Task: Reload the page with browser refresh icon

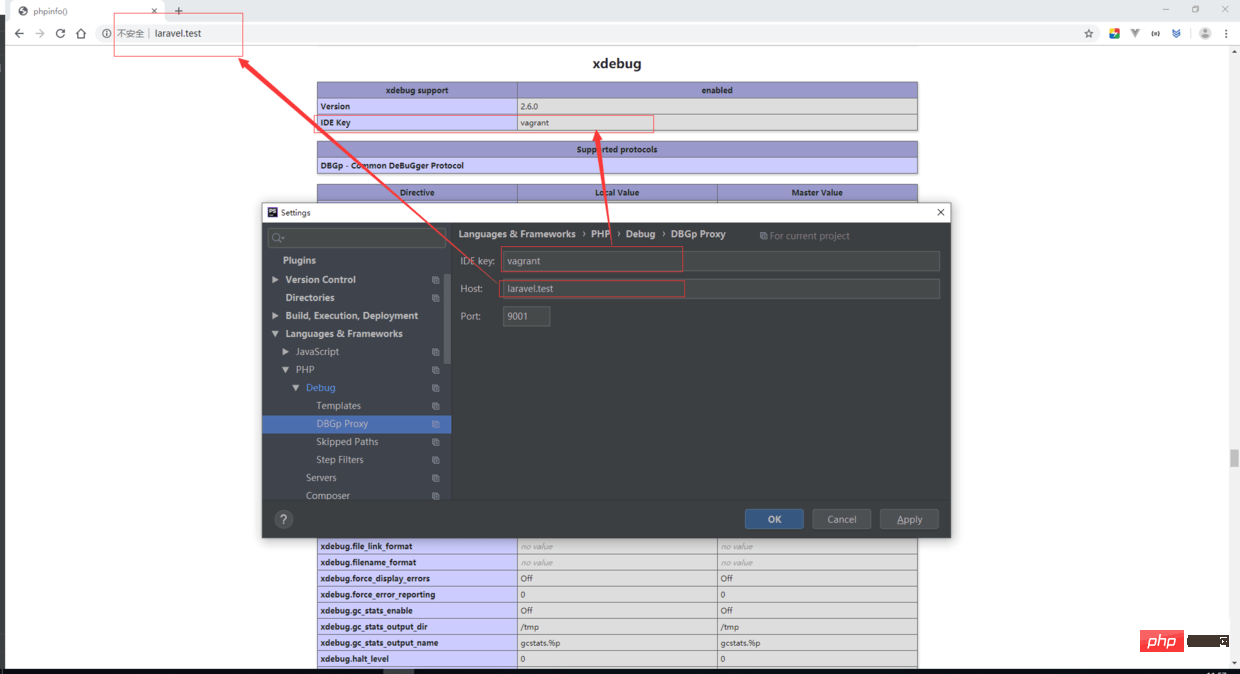Action: 60,33
